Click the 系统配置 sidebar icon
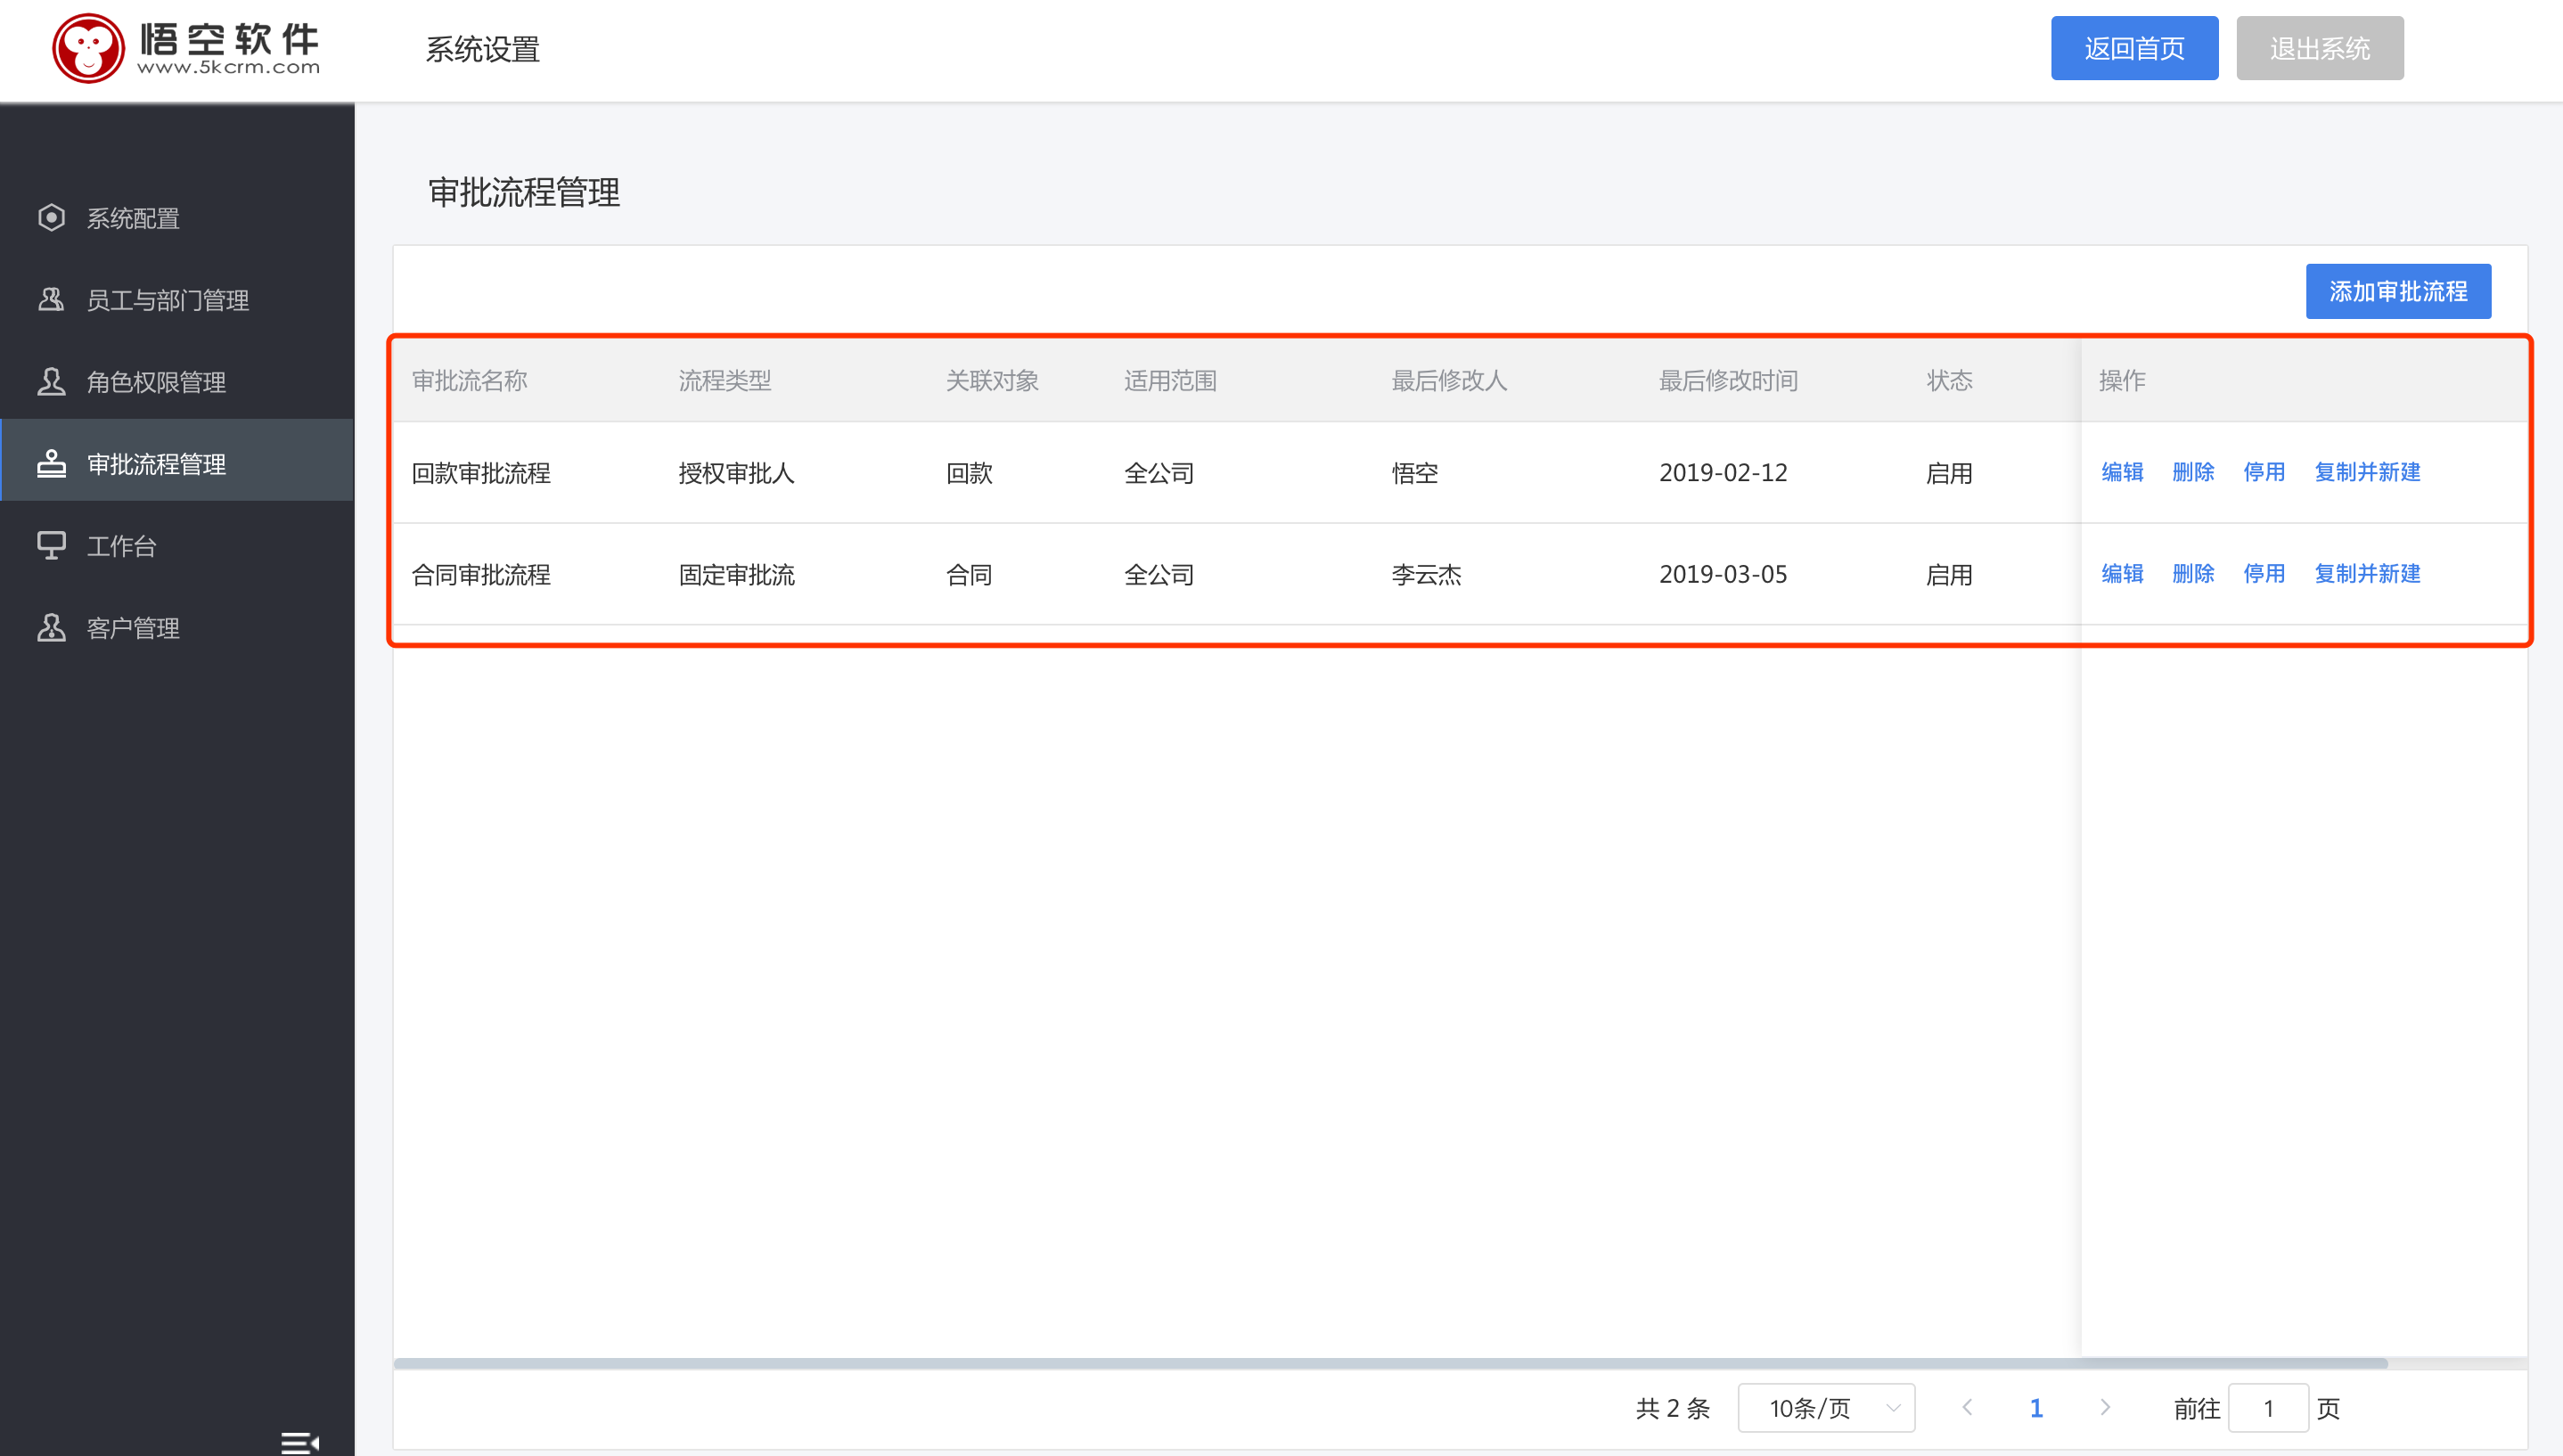 coord(53,217)
